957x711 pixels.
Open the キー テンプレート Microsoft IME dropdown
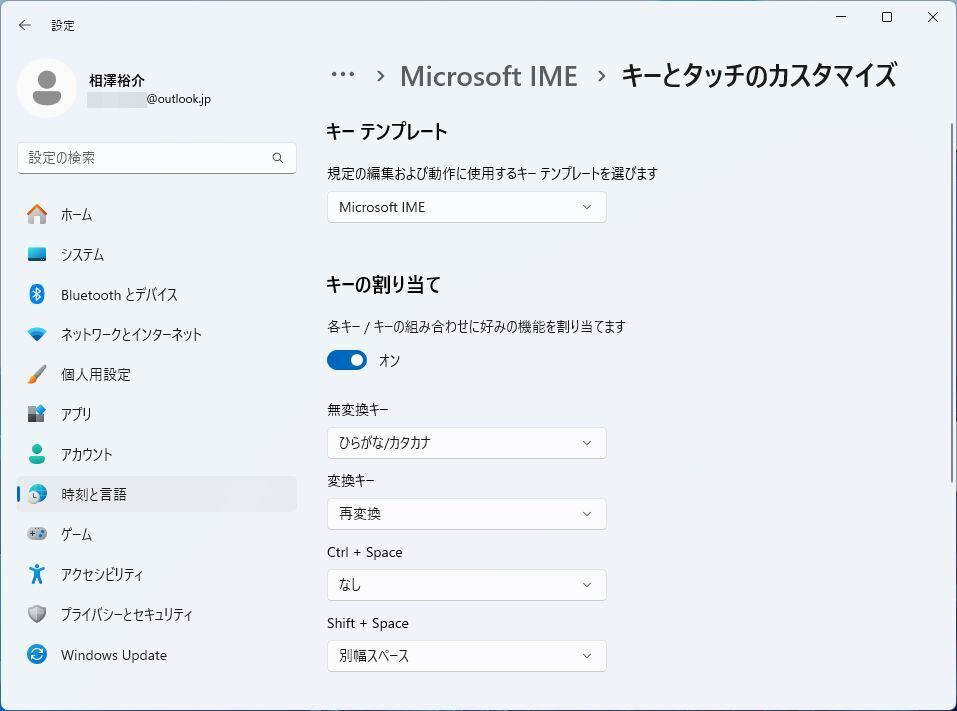click(x=466, y=207)
